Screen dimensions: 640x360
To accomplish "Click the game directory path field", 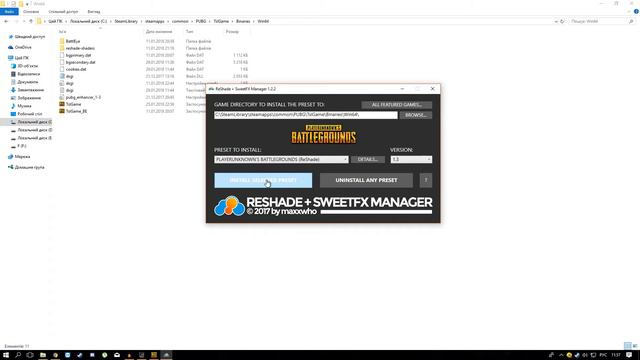I will point(306,115).
